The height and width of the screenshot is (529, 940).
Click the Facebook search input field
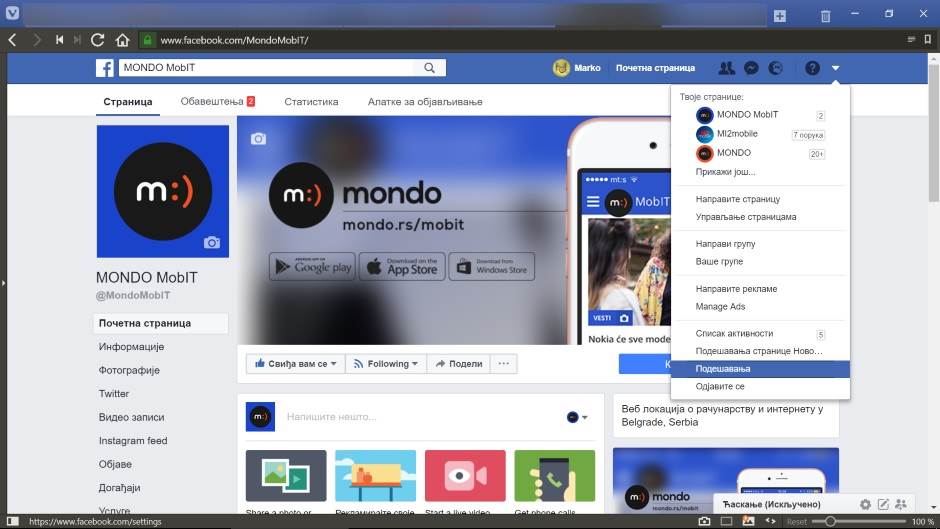pos(267,68)
